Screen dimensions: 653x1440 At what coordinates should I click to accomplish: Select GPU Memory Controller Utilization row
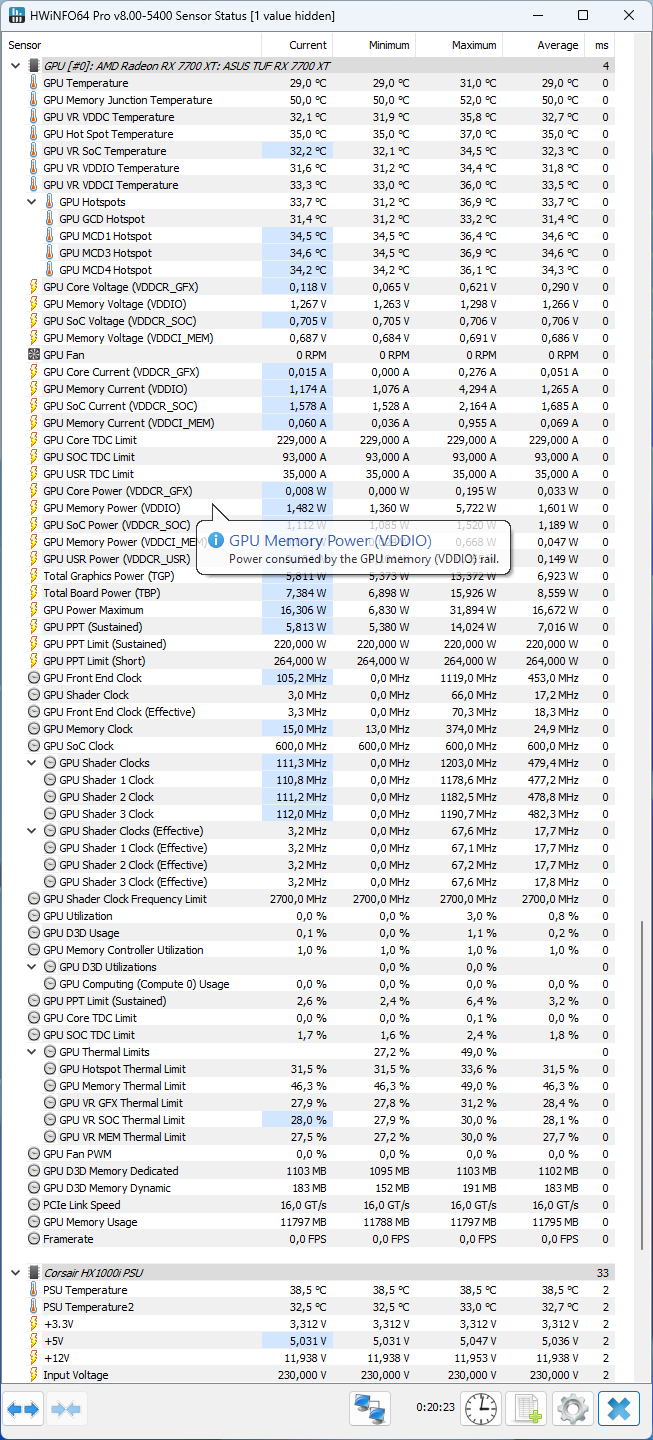(310, 950)
